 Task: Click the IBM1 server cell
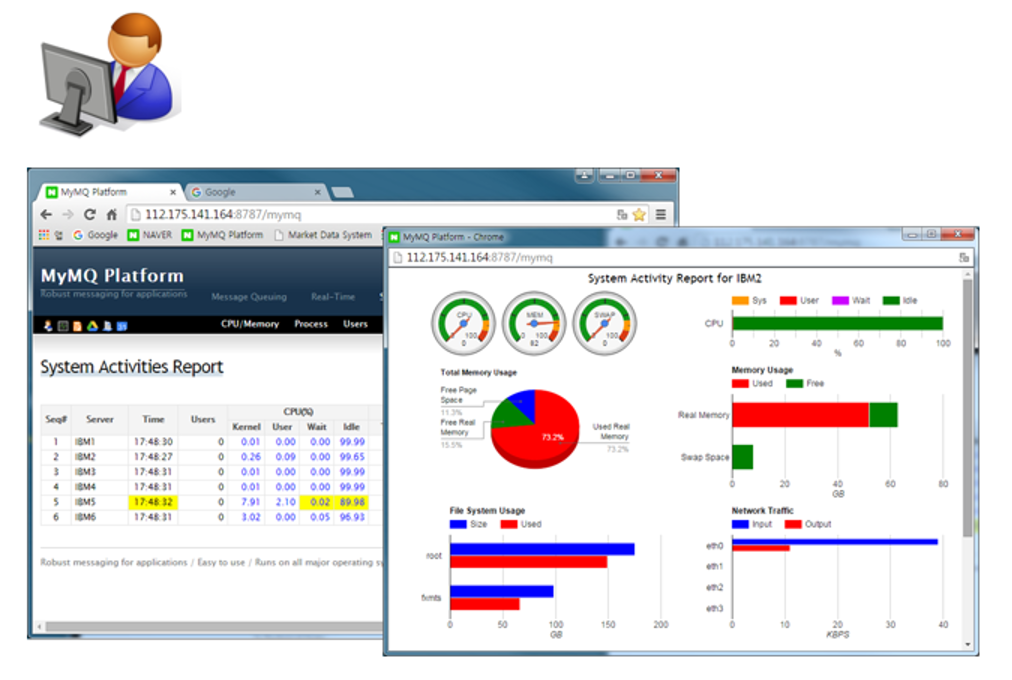99,442
